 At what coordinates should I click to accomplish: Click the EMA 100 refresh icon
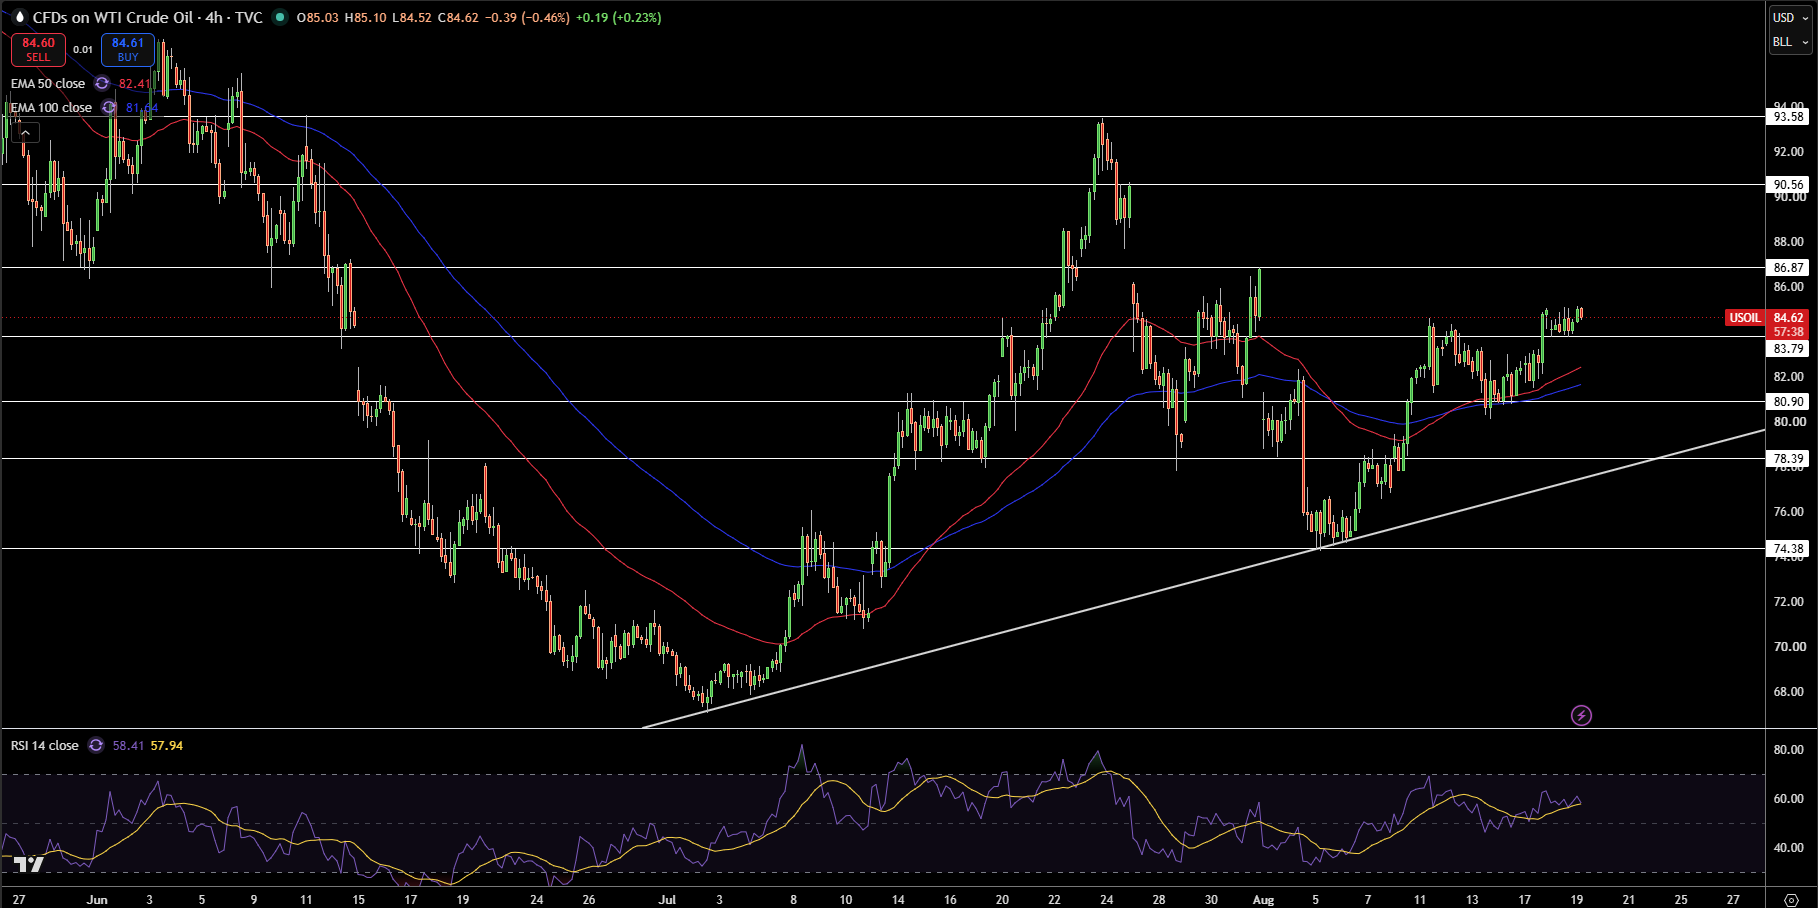click(109, 108)
